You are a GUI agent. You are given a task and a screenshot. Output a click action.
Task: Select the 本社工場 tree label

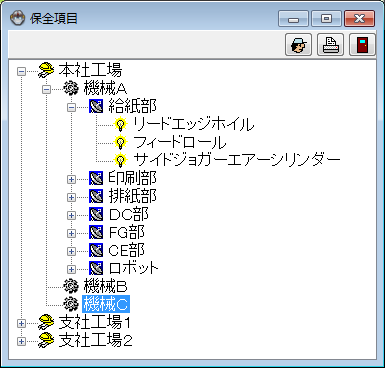click(90, 70)
